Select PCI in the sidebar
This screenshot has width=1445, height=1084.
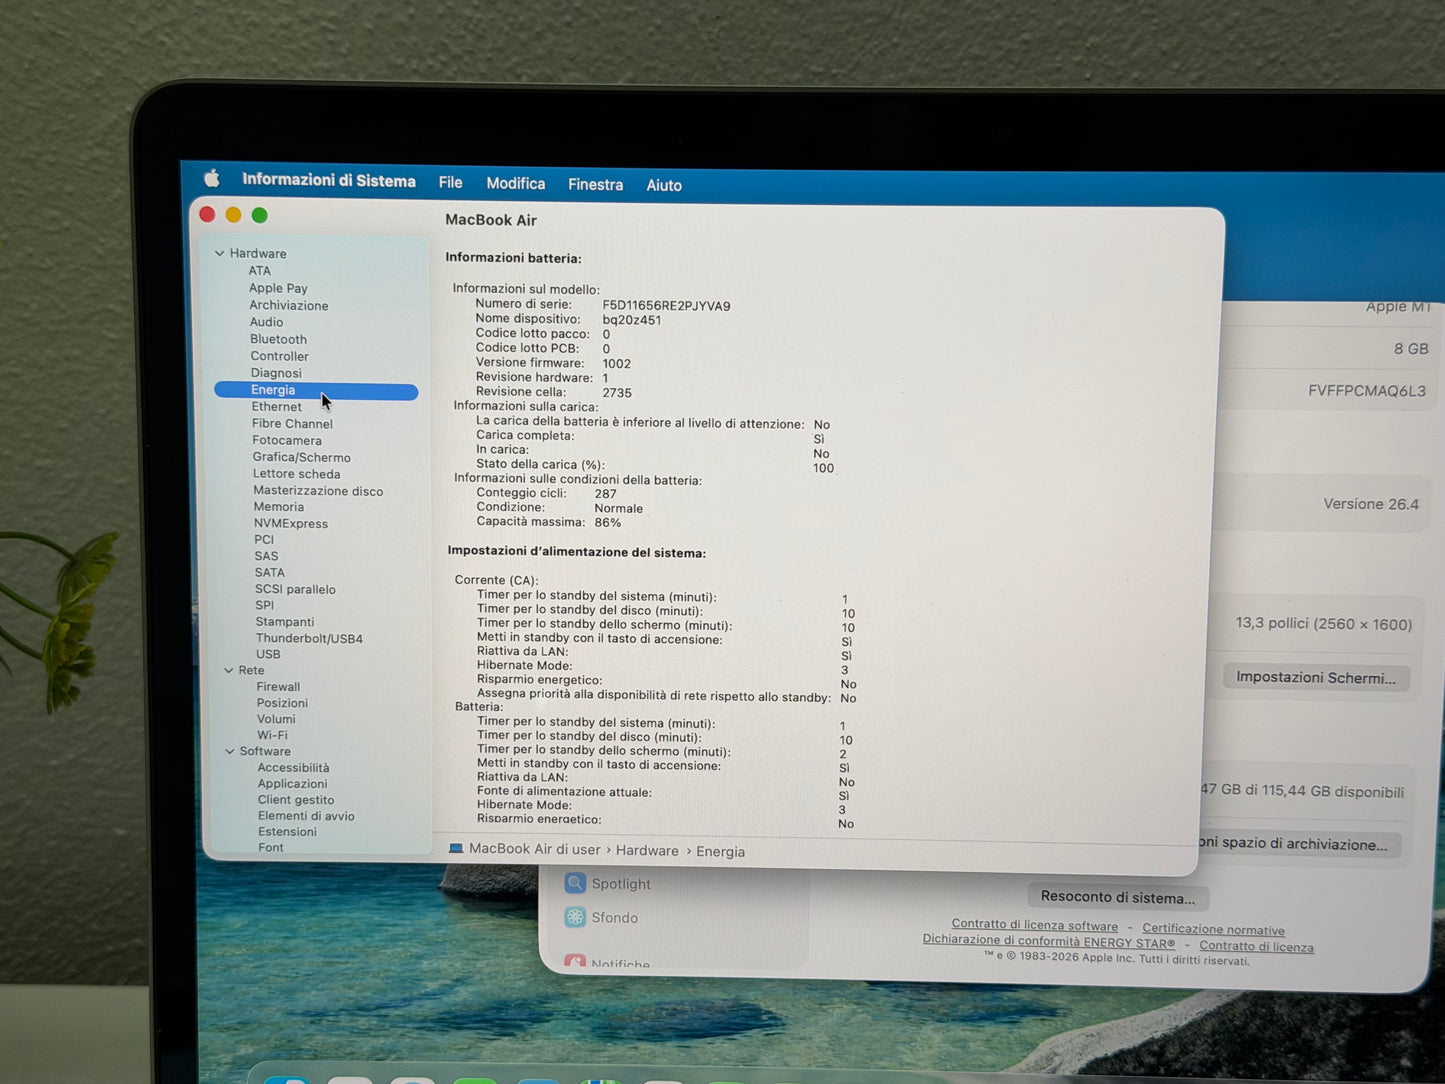(264, 539)
